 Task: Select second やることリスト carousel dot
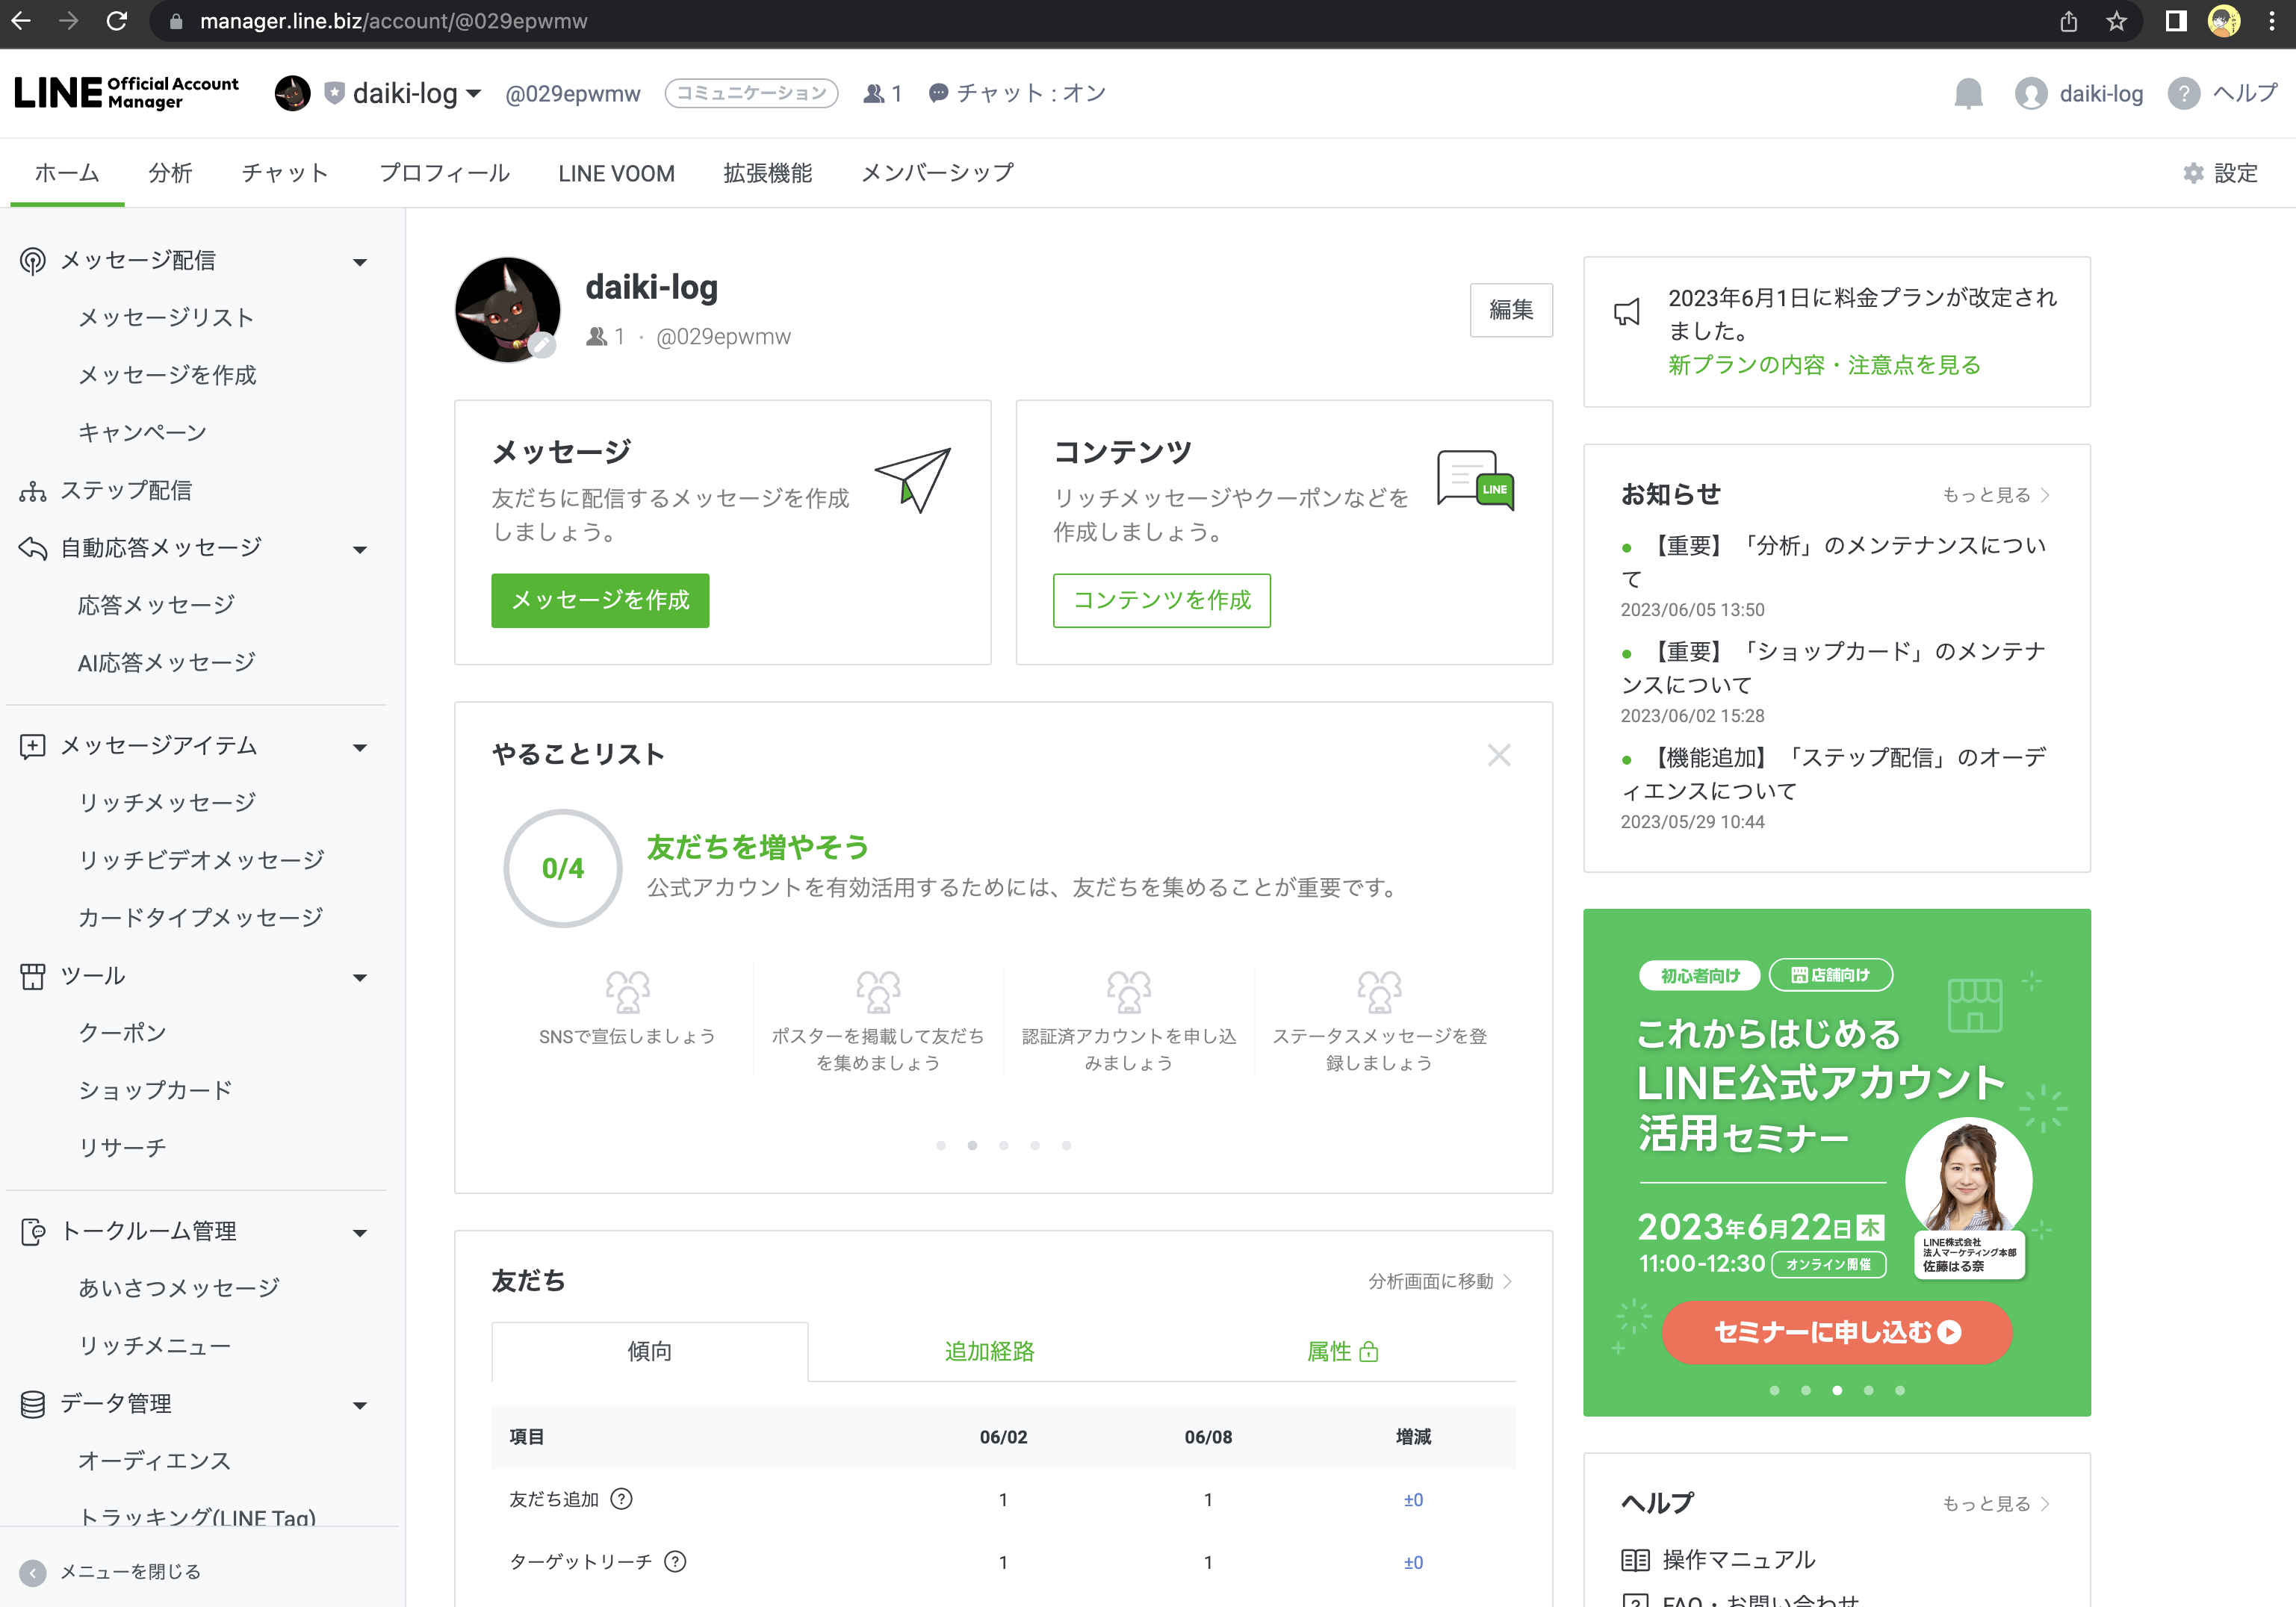tap(972, 1146)
